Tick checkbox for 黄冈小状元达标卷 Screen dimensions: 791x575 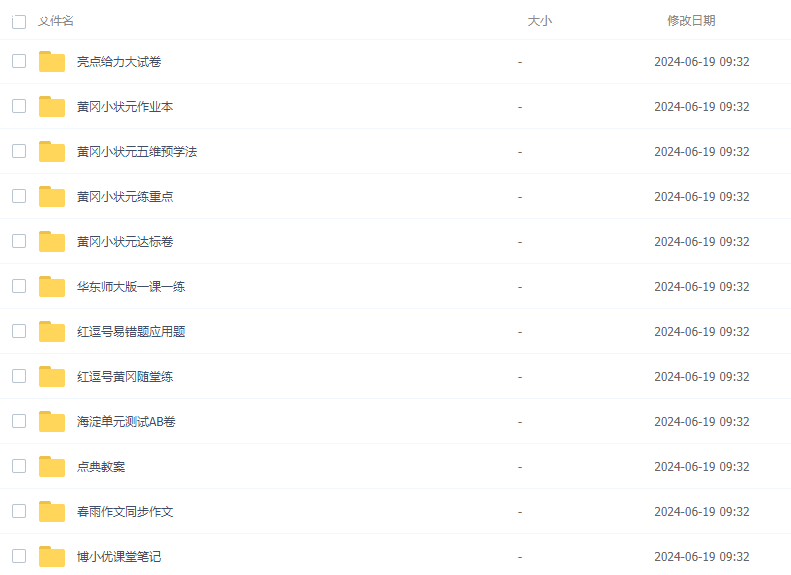pyautogui.click(x=19, y=241)
